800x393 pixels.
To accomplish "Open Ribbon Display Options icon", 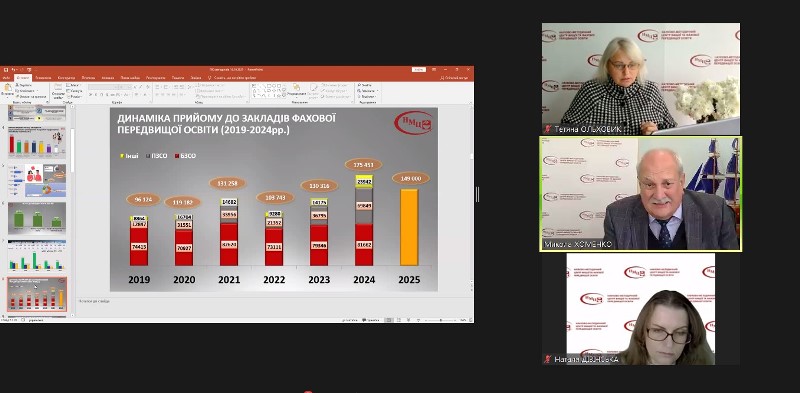I will (434, 69).
